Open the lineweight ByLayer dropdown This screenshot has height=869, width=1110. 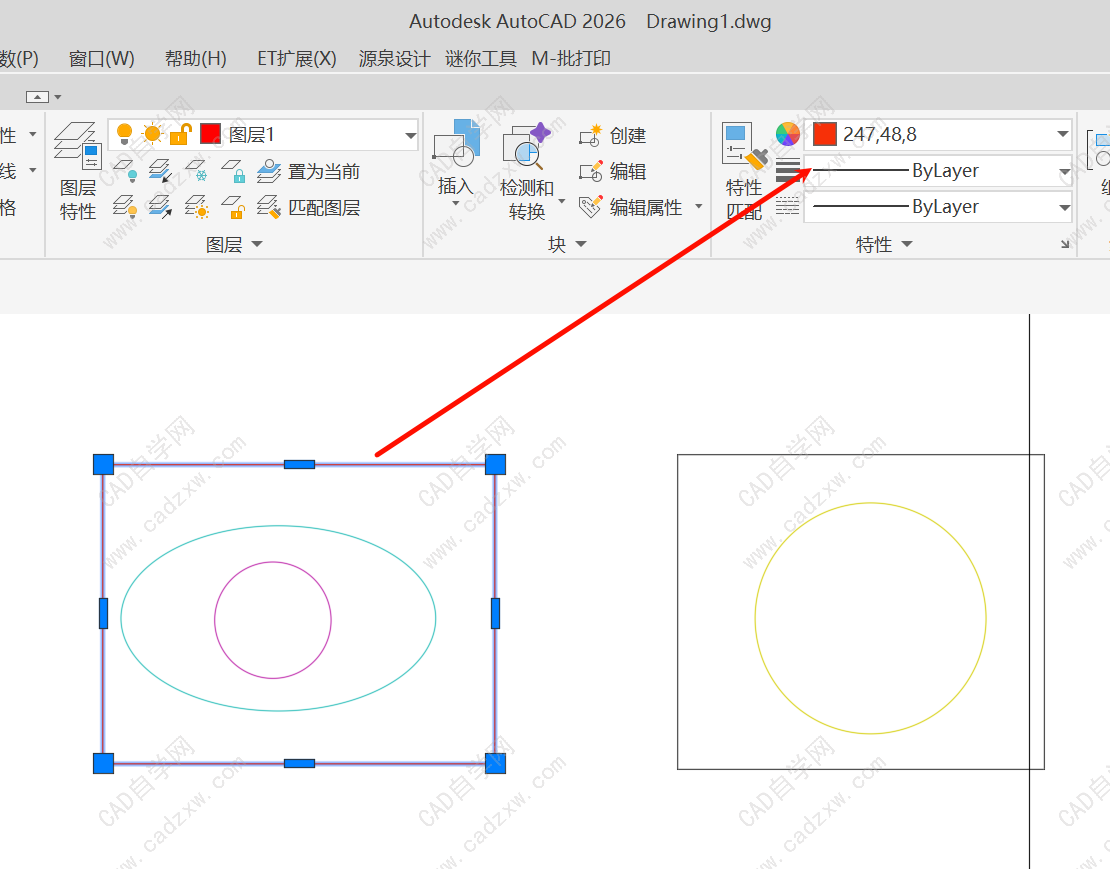pos(1063,172)
